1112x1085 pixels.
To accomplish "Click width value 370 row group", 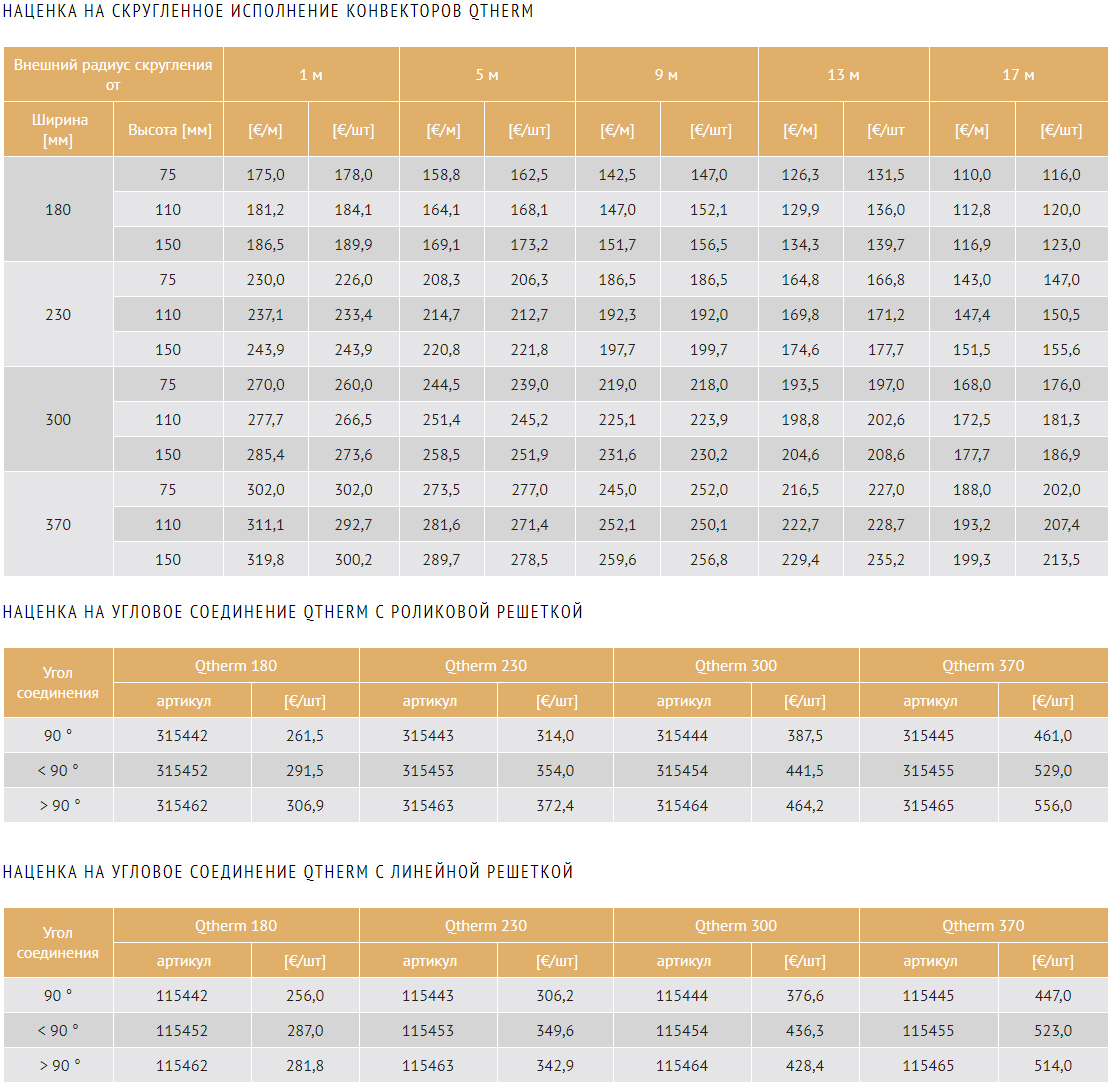I will tap(58, 524).
